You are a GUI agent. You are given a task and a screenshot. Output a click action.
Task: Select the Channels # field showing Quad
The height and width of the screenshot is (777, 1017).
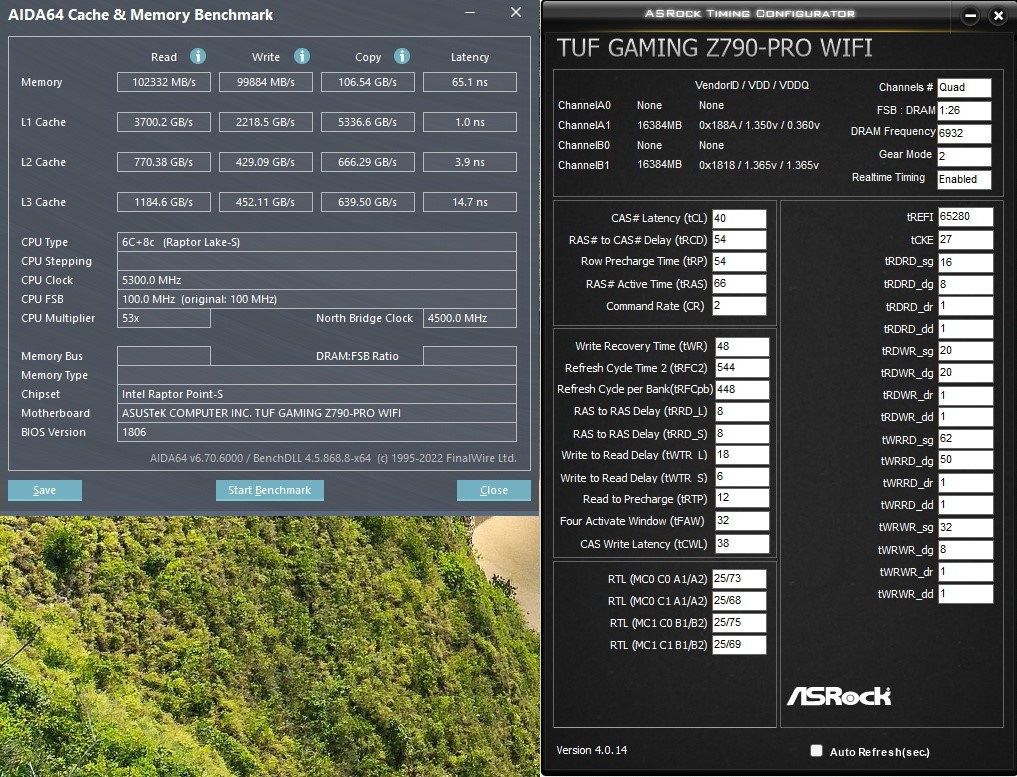pos(964,88)
